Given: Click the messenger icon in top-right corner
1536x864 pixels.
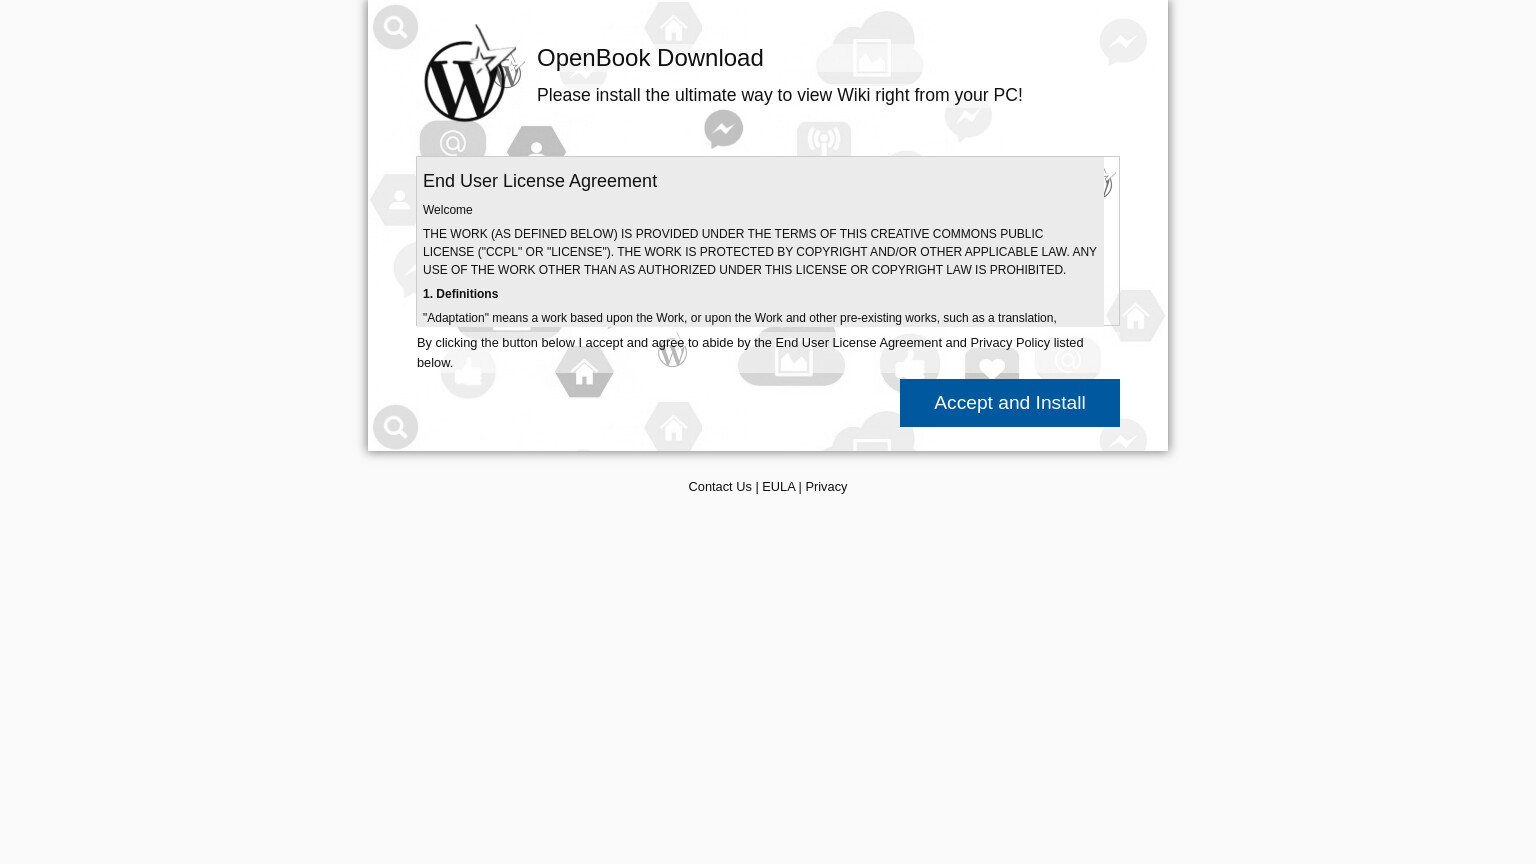Looking at the screenshot, I should tap(1123, 42).
